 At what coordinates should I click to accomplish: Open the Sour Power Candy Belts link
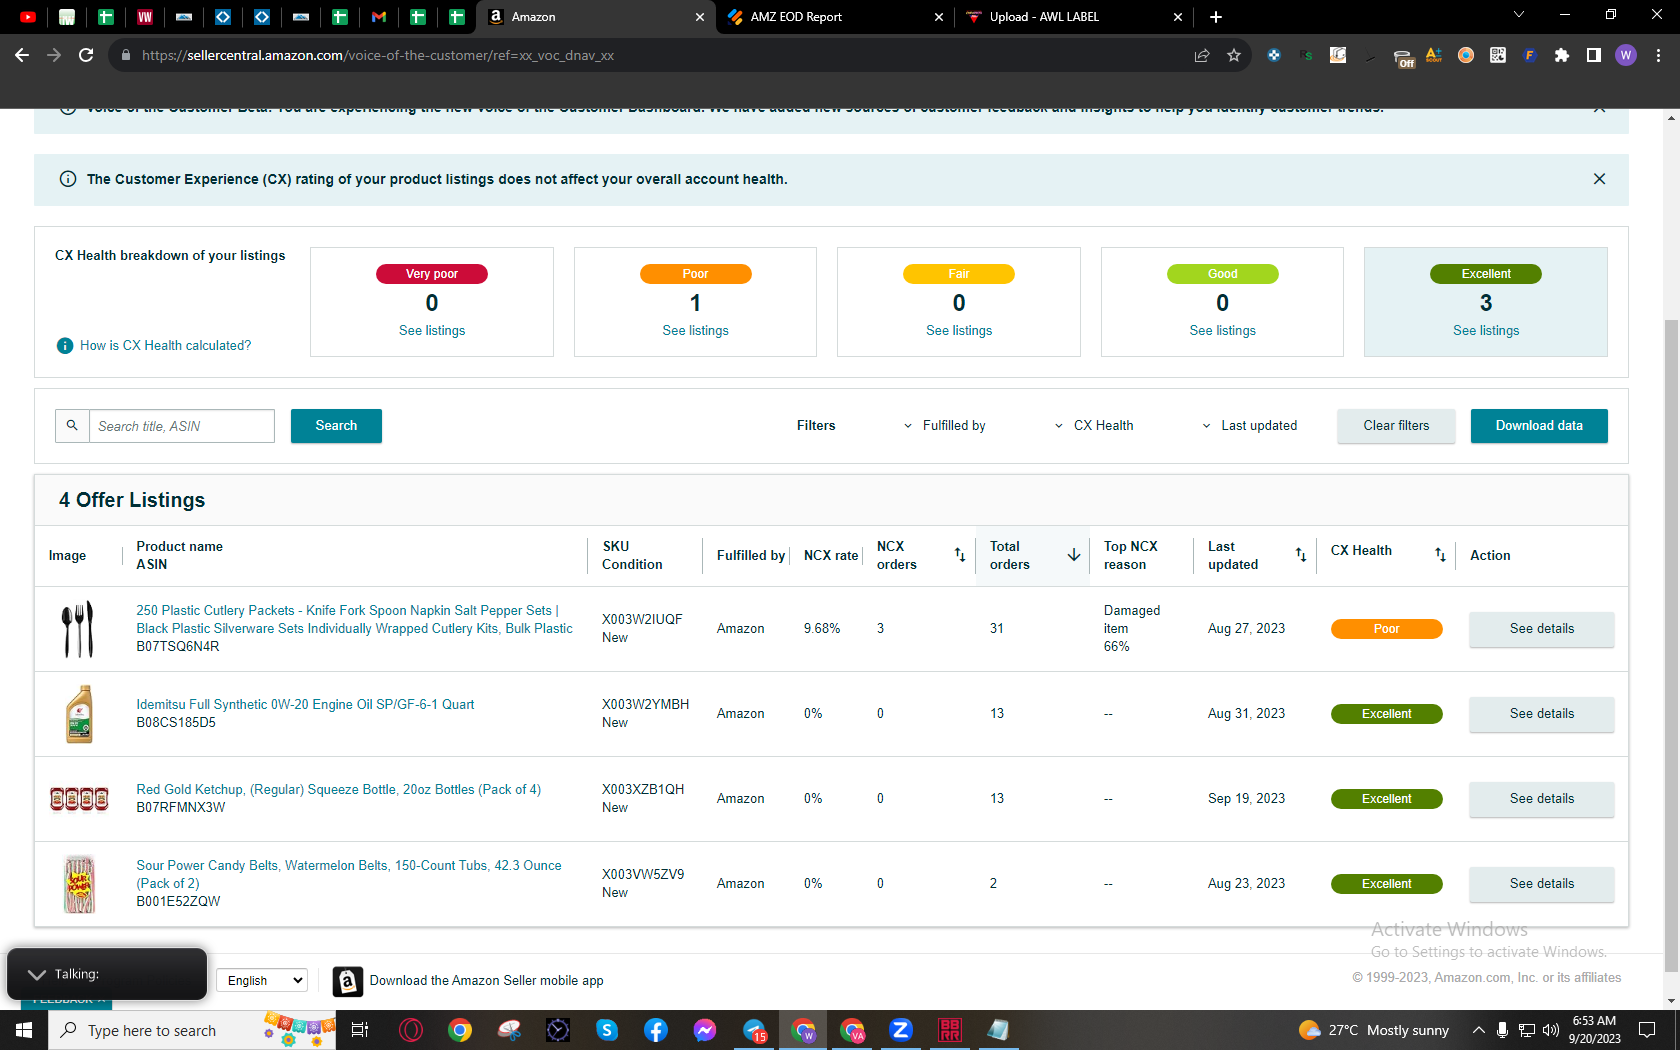tap(349, 875)
